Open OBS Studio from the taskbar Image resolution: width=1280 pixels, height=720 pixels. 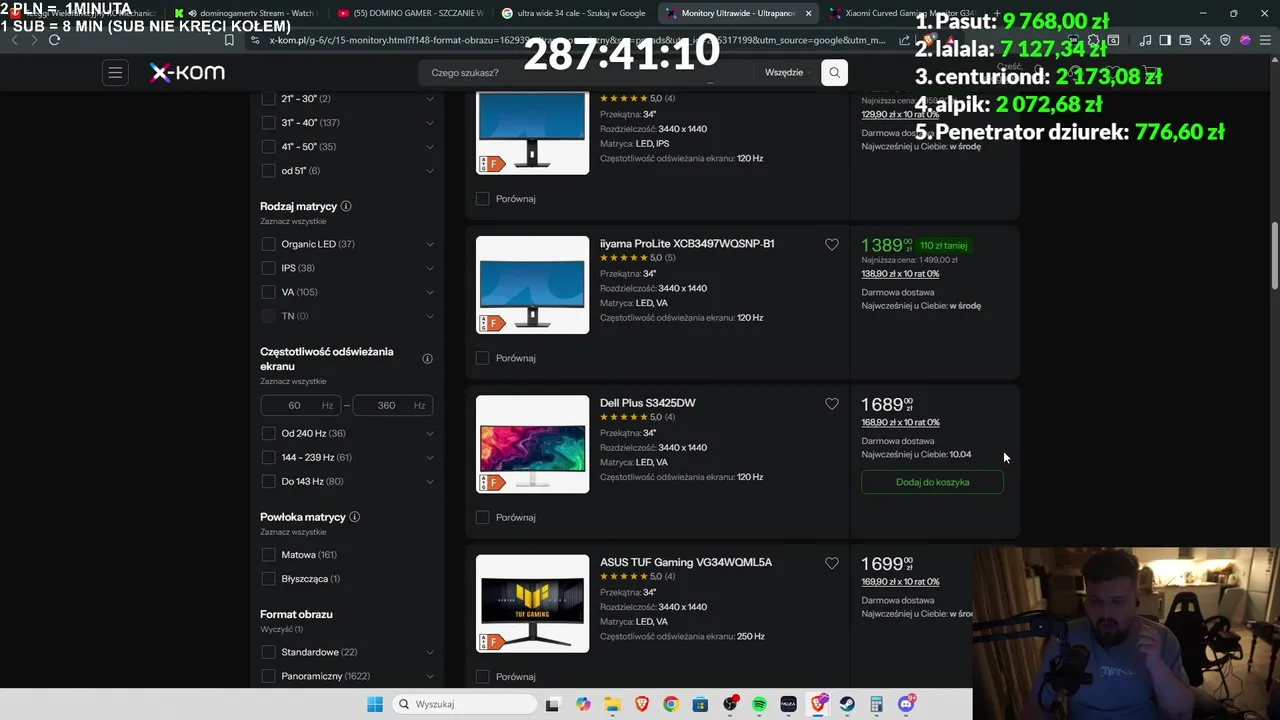(x=730, y=704)
